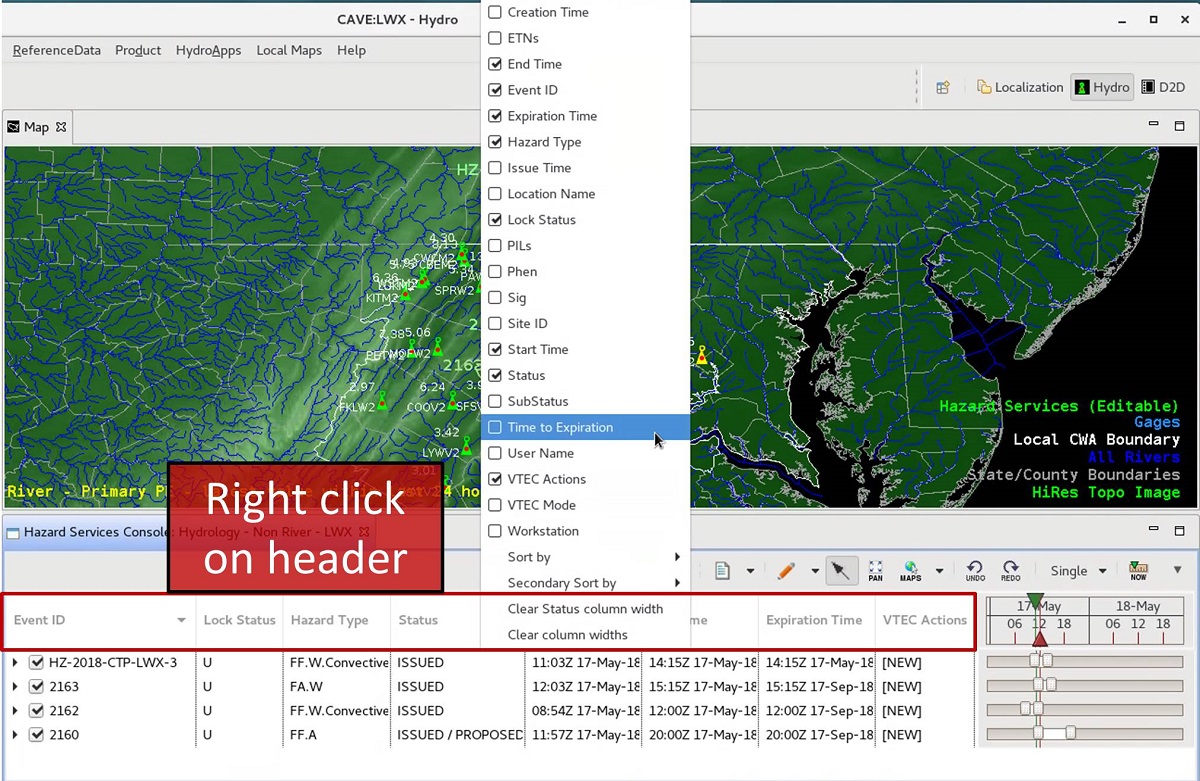Open the perspective chooser icon

(942, 87)
